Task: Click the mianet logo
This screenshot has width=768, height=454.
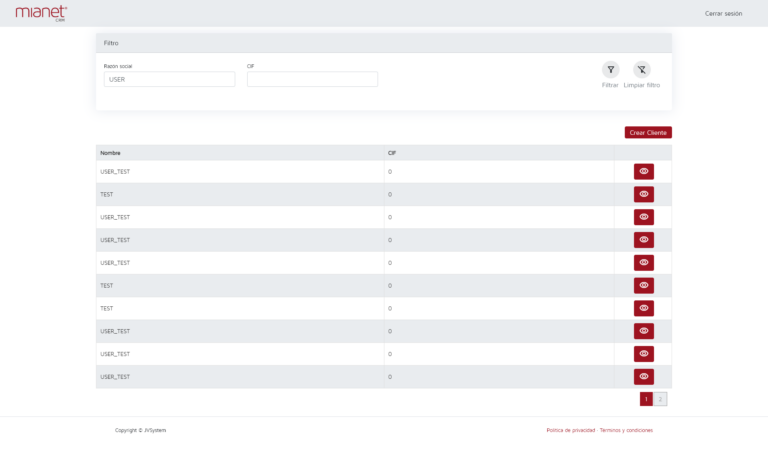Action: [x=41, y=13]
